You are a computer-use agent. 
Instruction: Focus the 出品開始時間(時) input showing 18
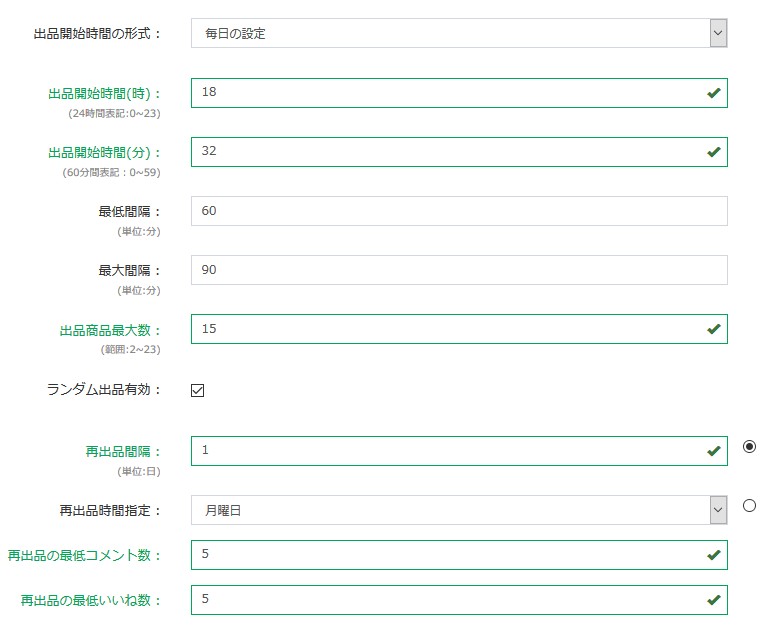(440, 93)
